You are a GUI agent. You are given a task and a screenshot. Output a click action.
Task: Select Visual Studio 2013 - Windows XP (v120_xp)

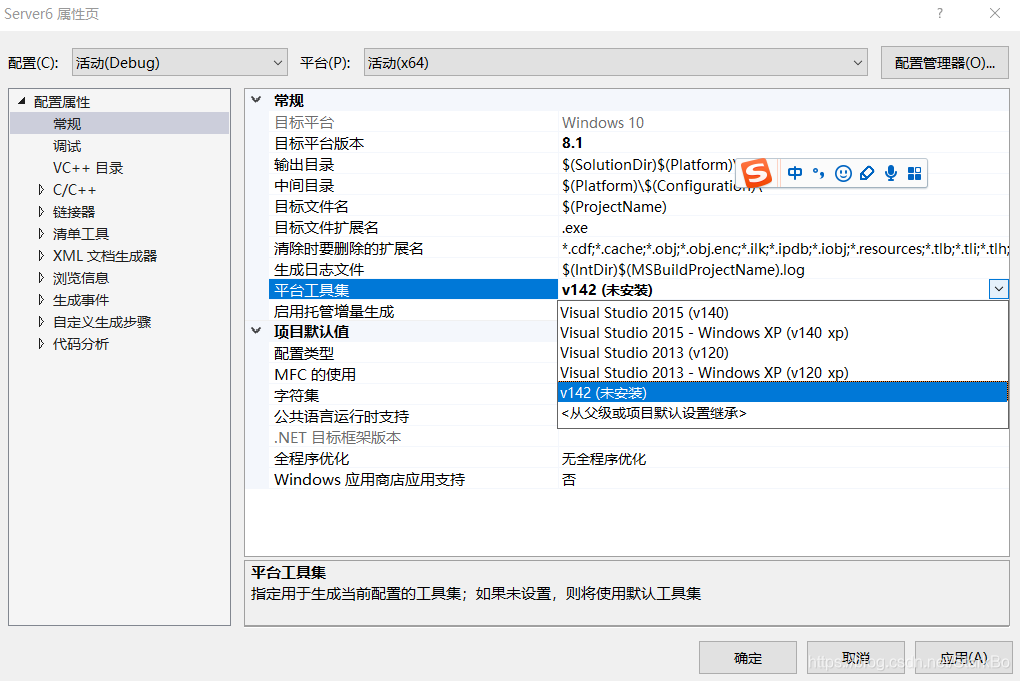(x=783, y=373)
